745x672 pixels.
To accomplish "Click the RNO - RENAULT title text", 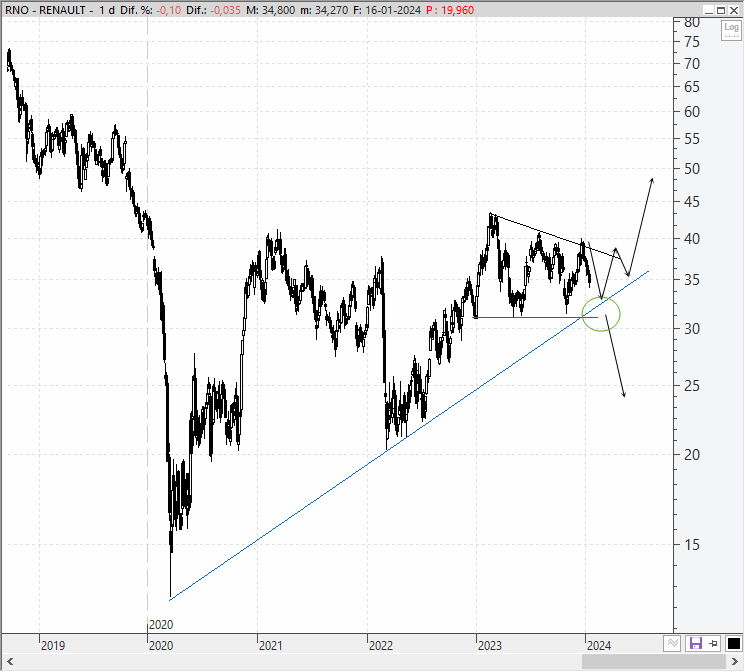I will (x=45, y=10).
